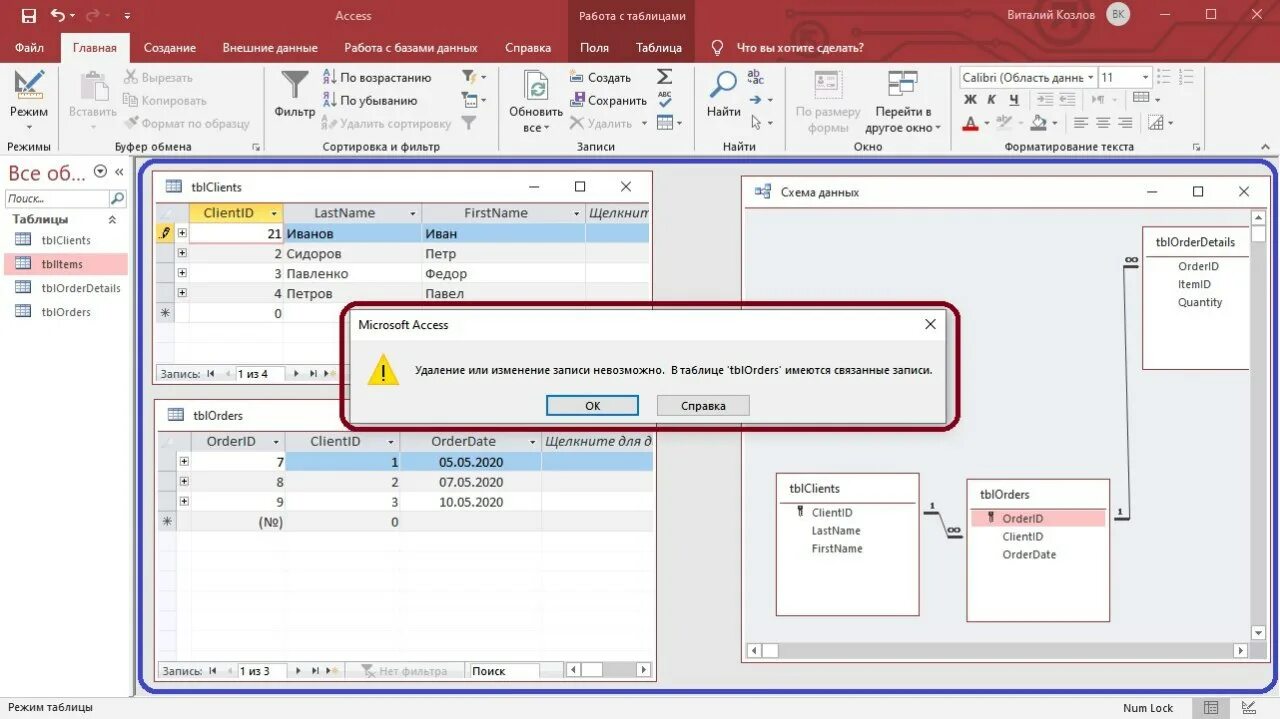Toggle align text right
Viewport: 1280px width, 719px height.
tap(1125, 123)
